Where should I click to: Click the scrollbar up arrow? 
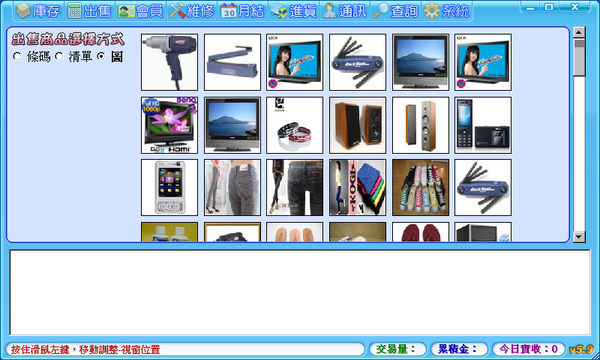click(x=579, y=33)
